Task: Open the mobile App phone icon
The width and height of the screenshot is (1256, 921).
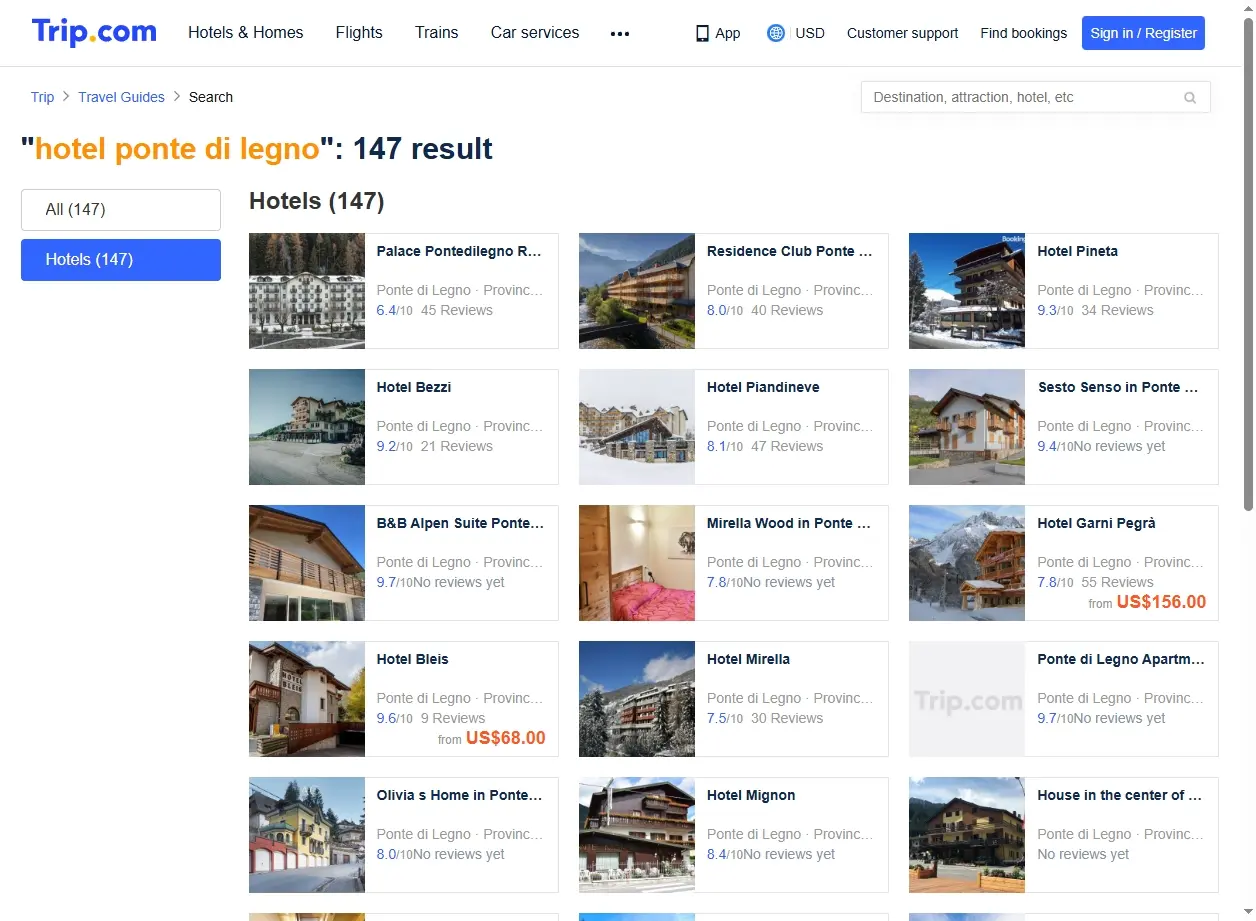Action: coord(702,33)
